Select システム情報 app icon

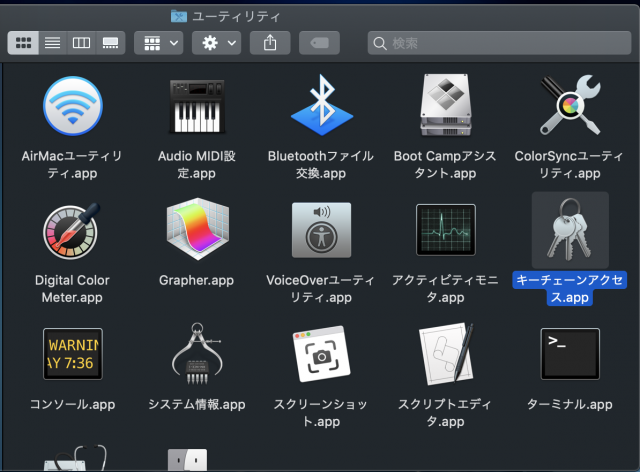(x=197, y=354)
